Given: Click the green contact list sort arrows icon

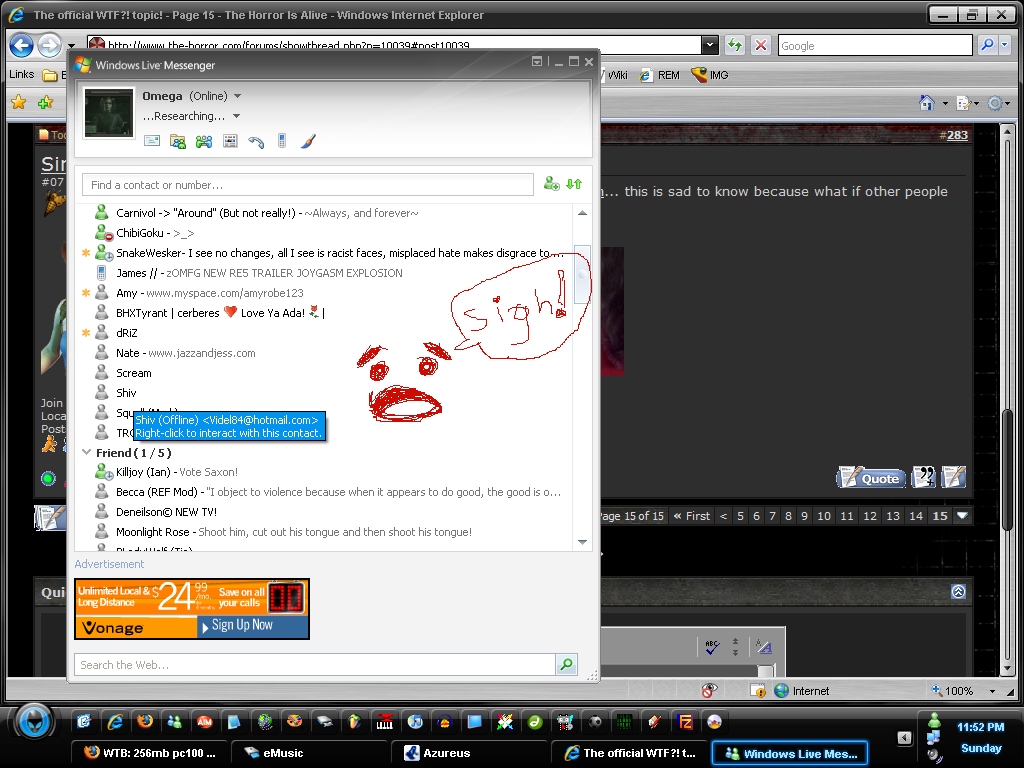Looking at the screenshot, I should tap(574, 184).
